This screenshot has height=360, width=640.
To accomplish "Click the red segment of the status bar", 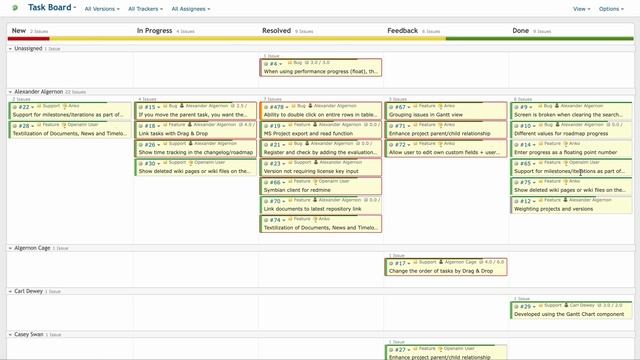I will (29, 39).
